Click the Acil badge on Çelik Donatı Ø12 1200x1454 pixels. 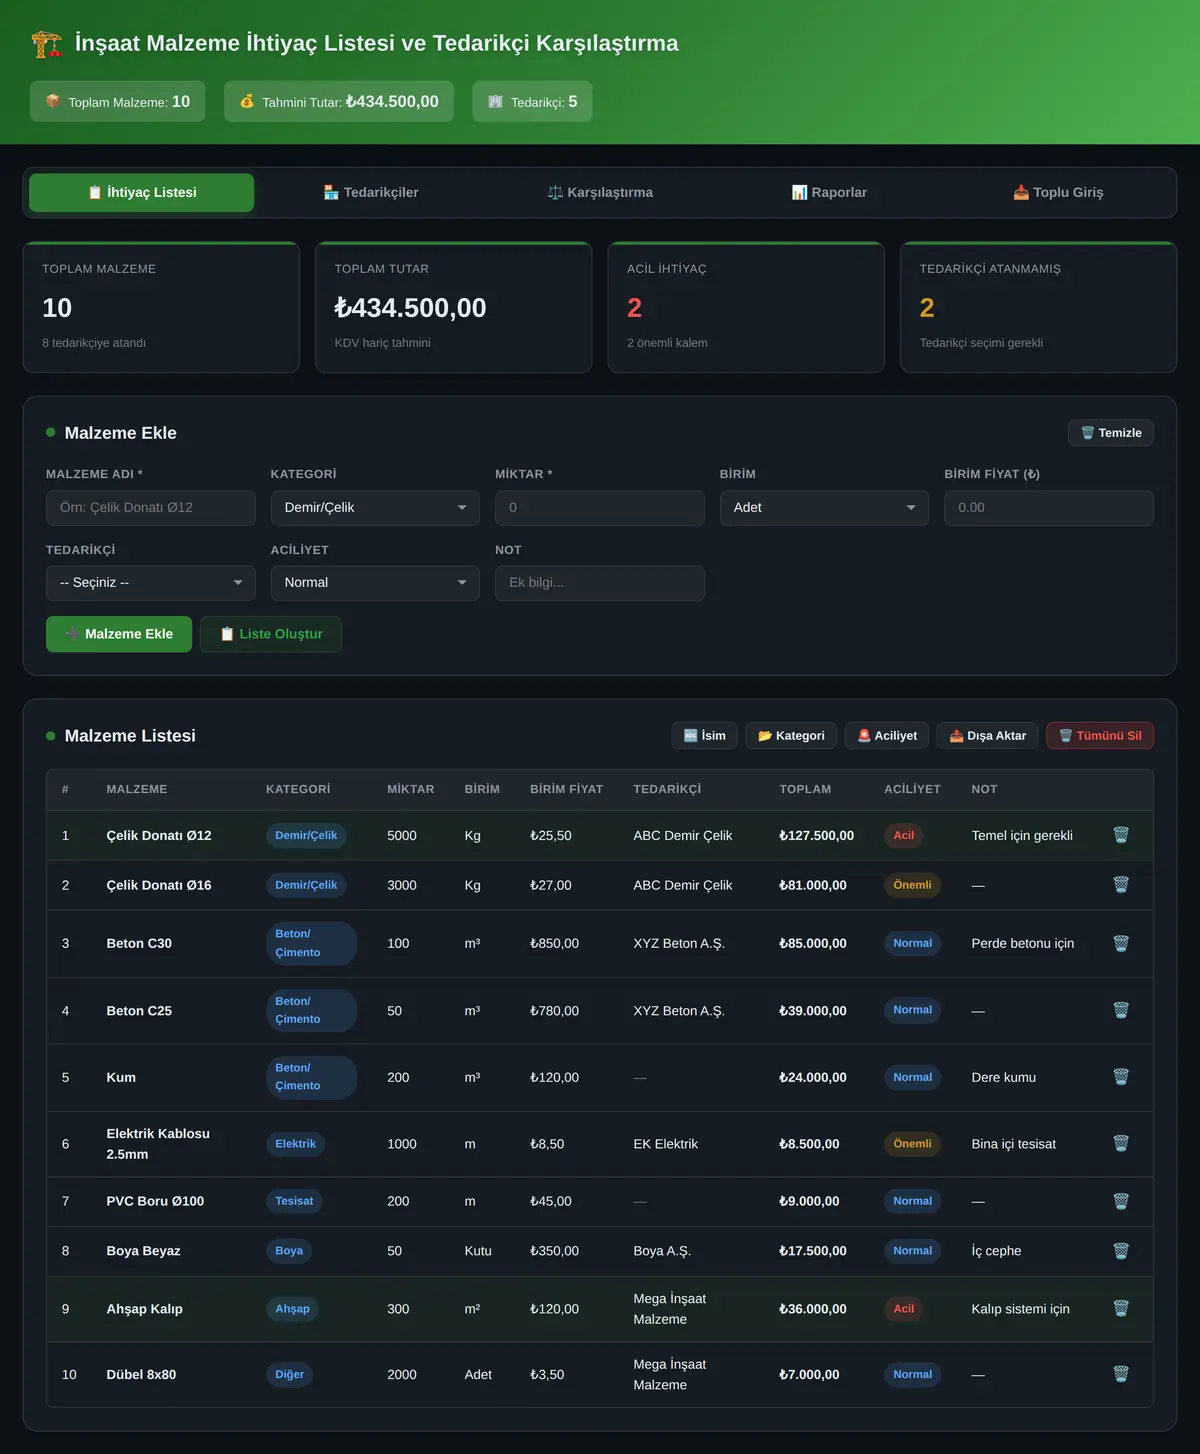[x=904, y=836]
